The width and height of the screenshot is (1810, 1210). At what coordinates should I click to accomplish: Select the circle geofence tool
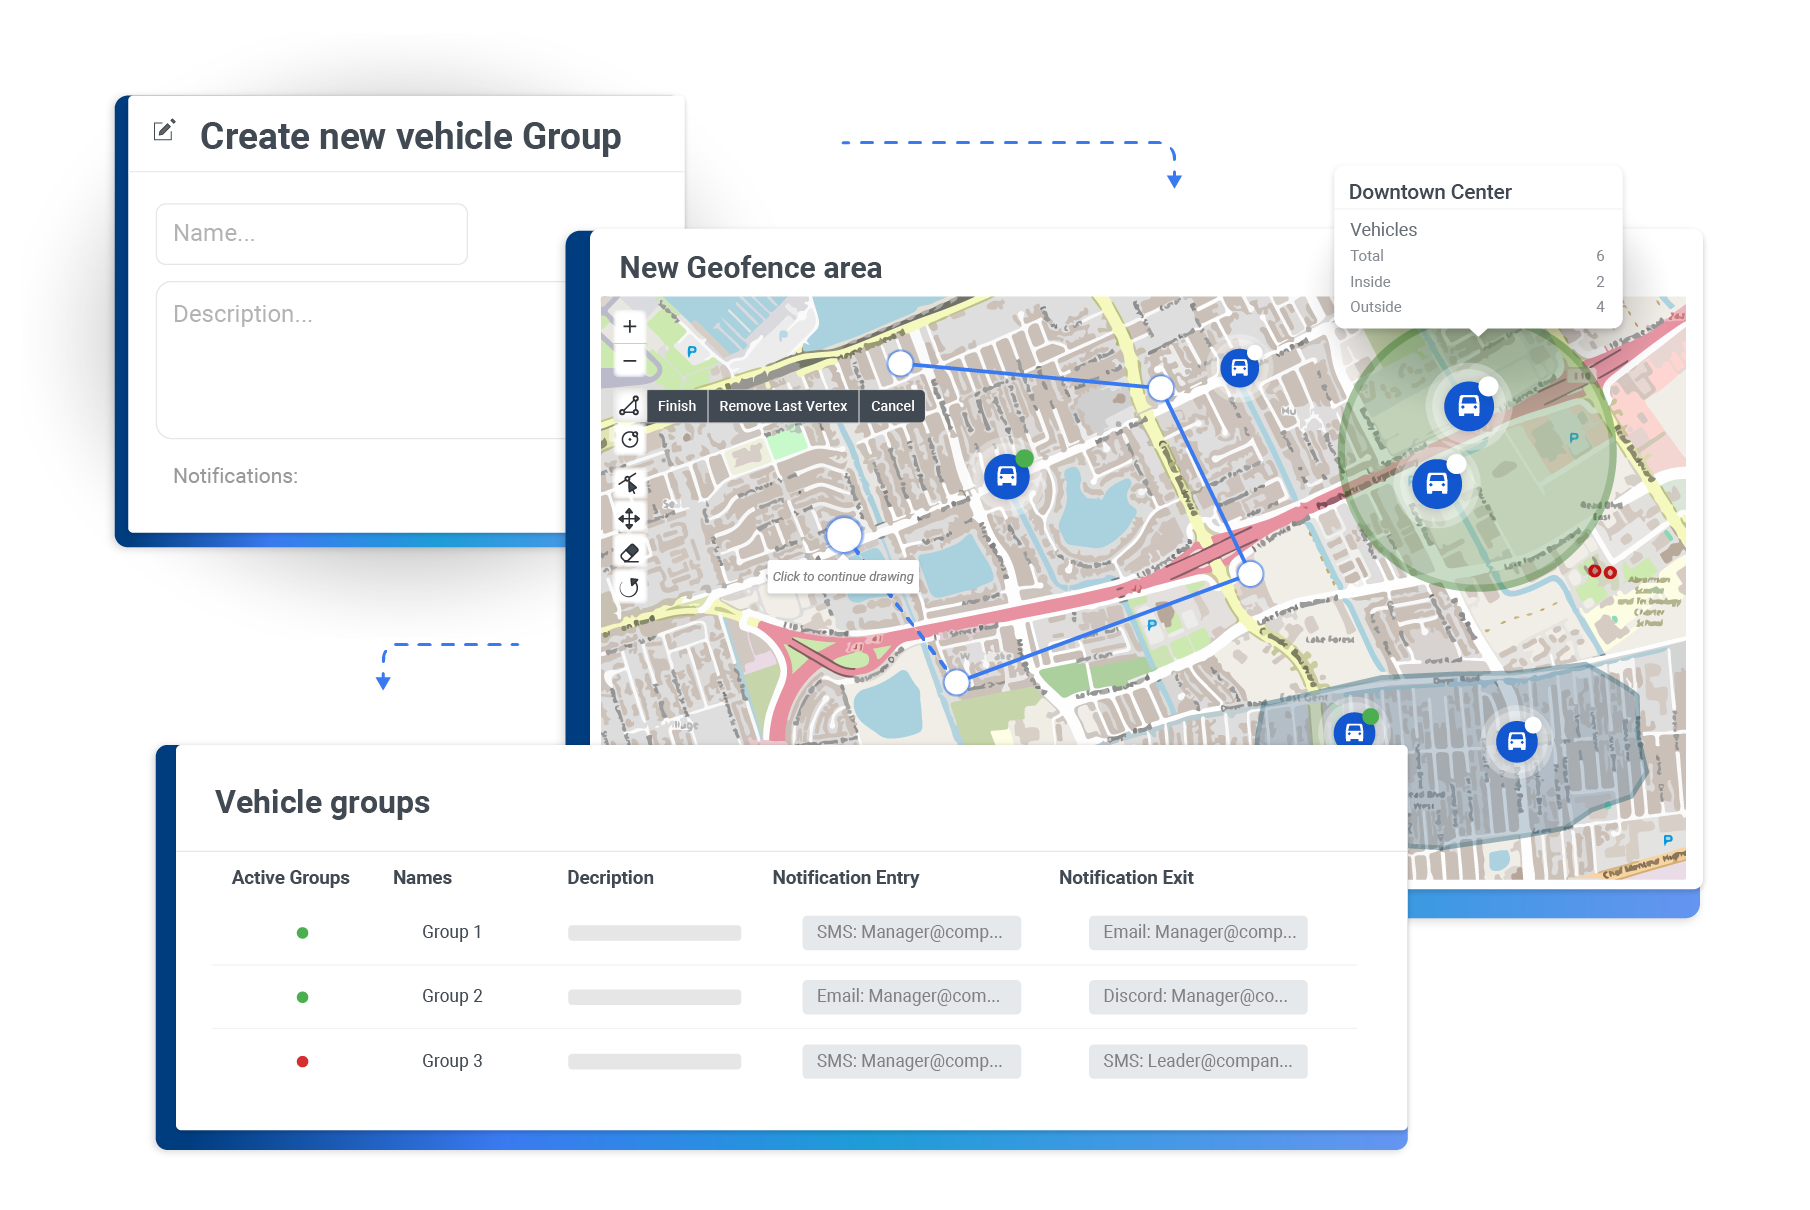pos(630,439)
